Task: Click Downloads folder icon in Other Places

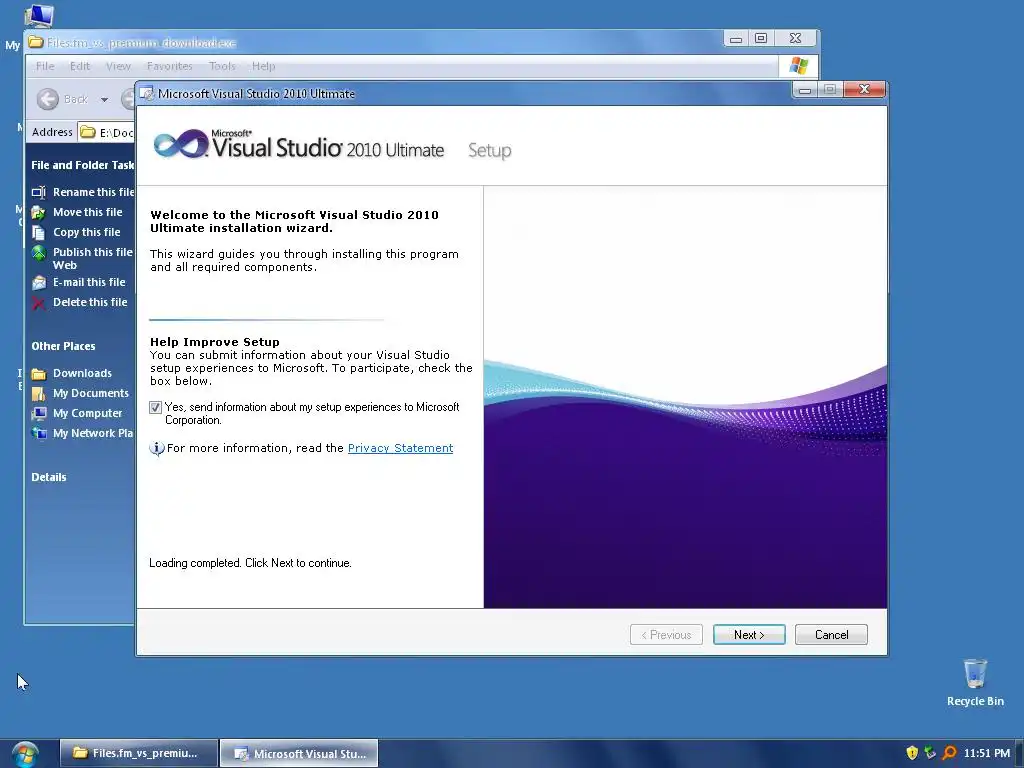Action: pos(39,374)
